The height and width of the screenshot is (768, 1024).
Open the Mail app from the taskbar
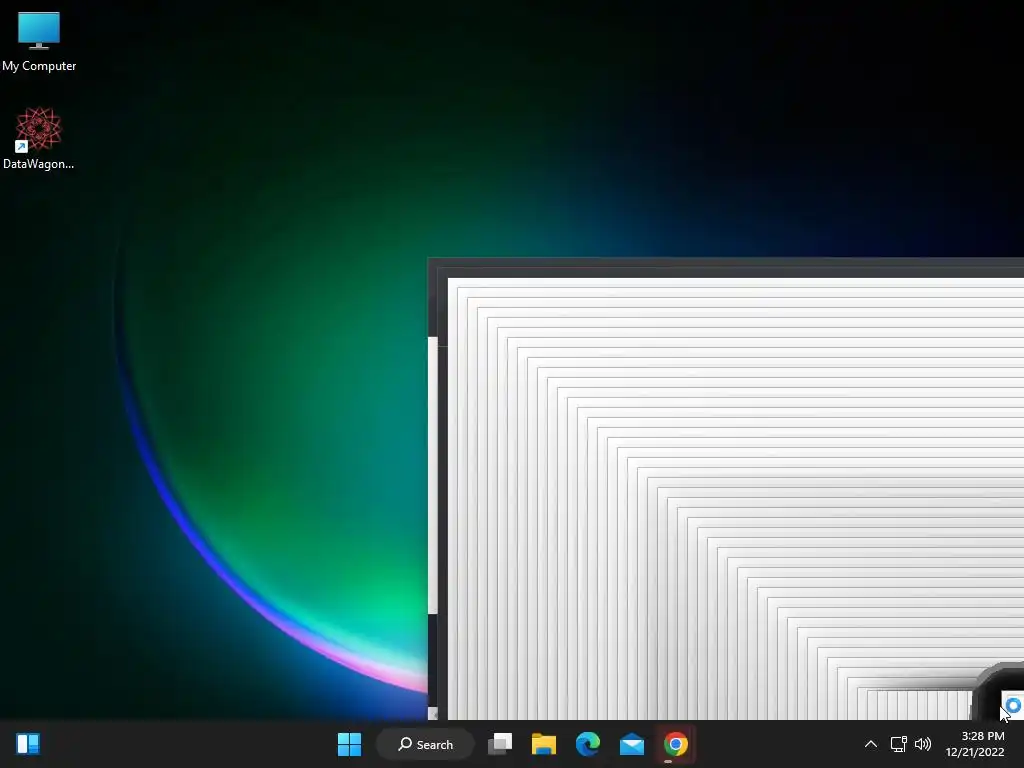click(x=632, y=744)
